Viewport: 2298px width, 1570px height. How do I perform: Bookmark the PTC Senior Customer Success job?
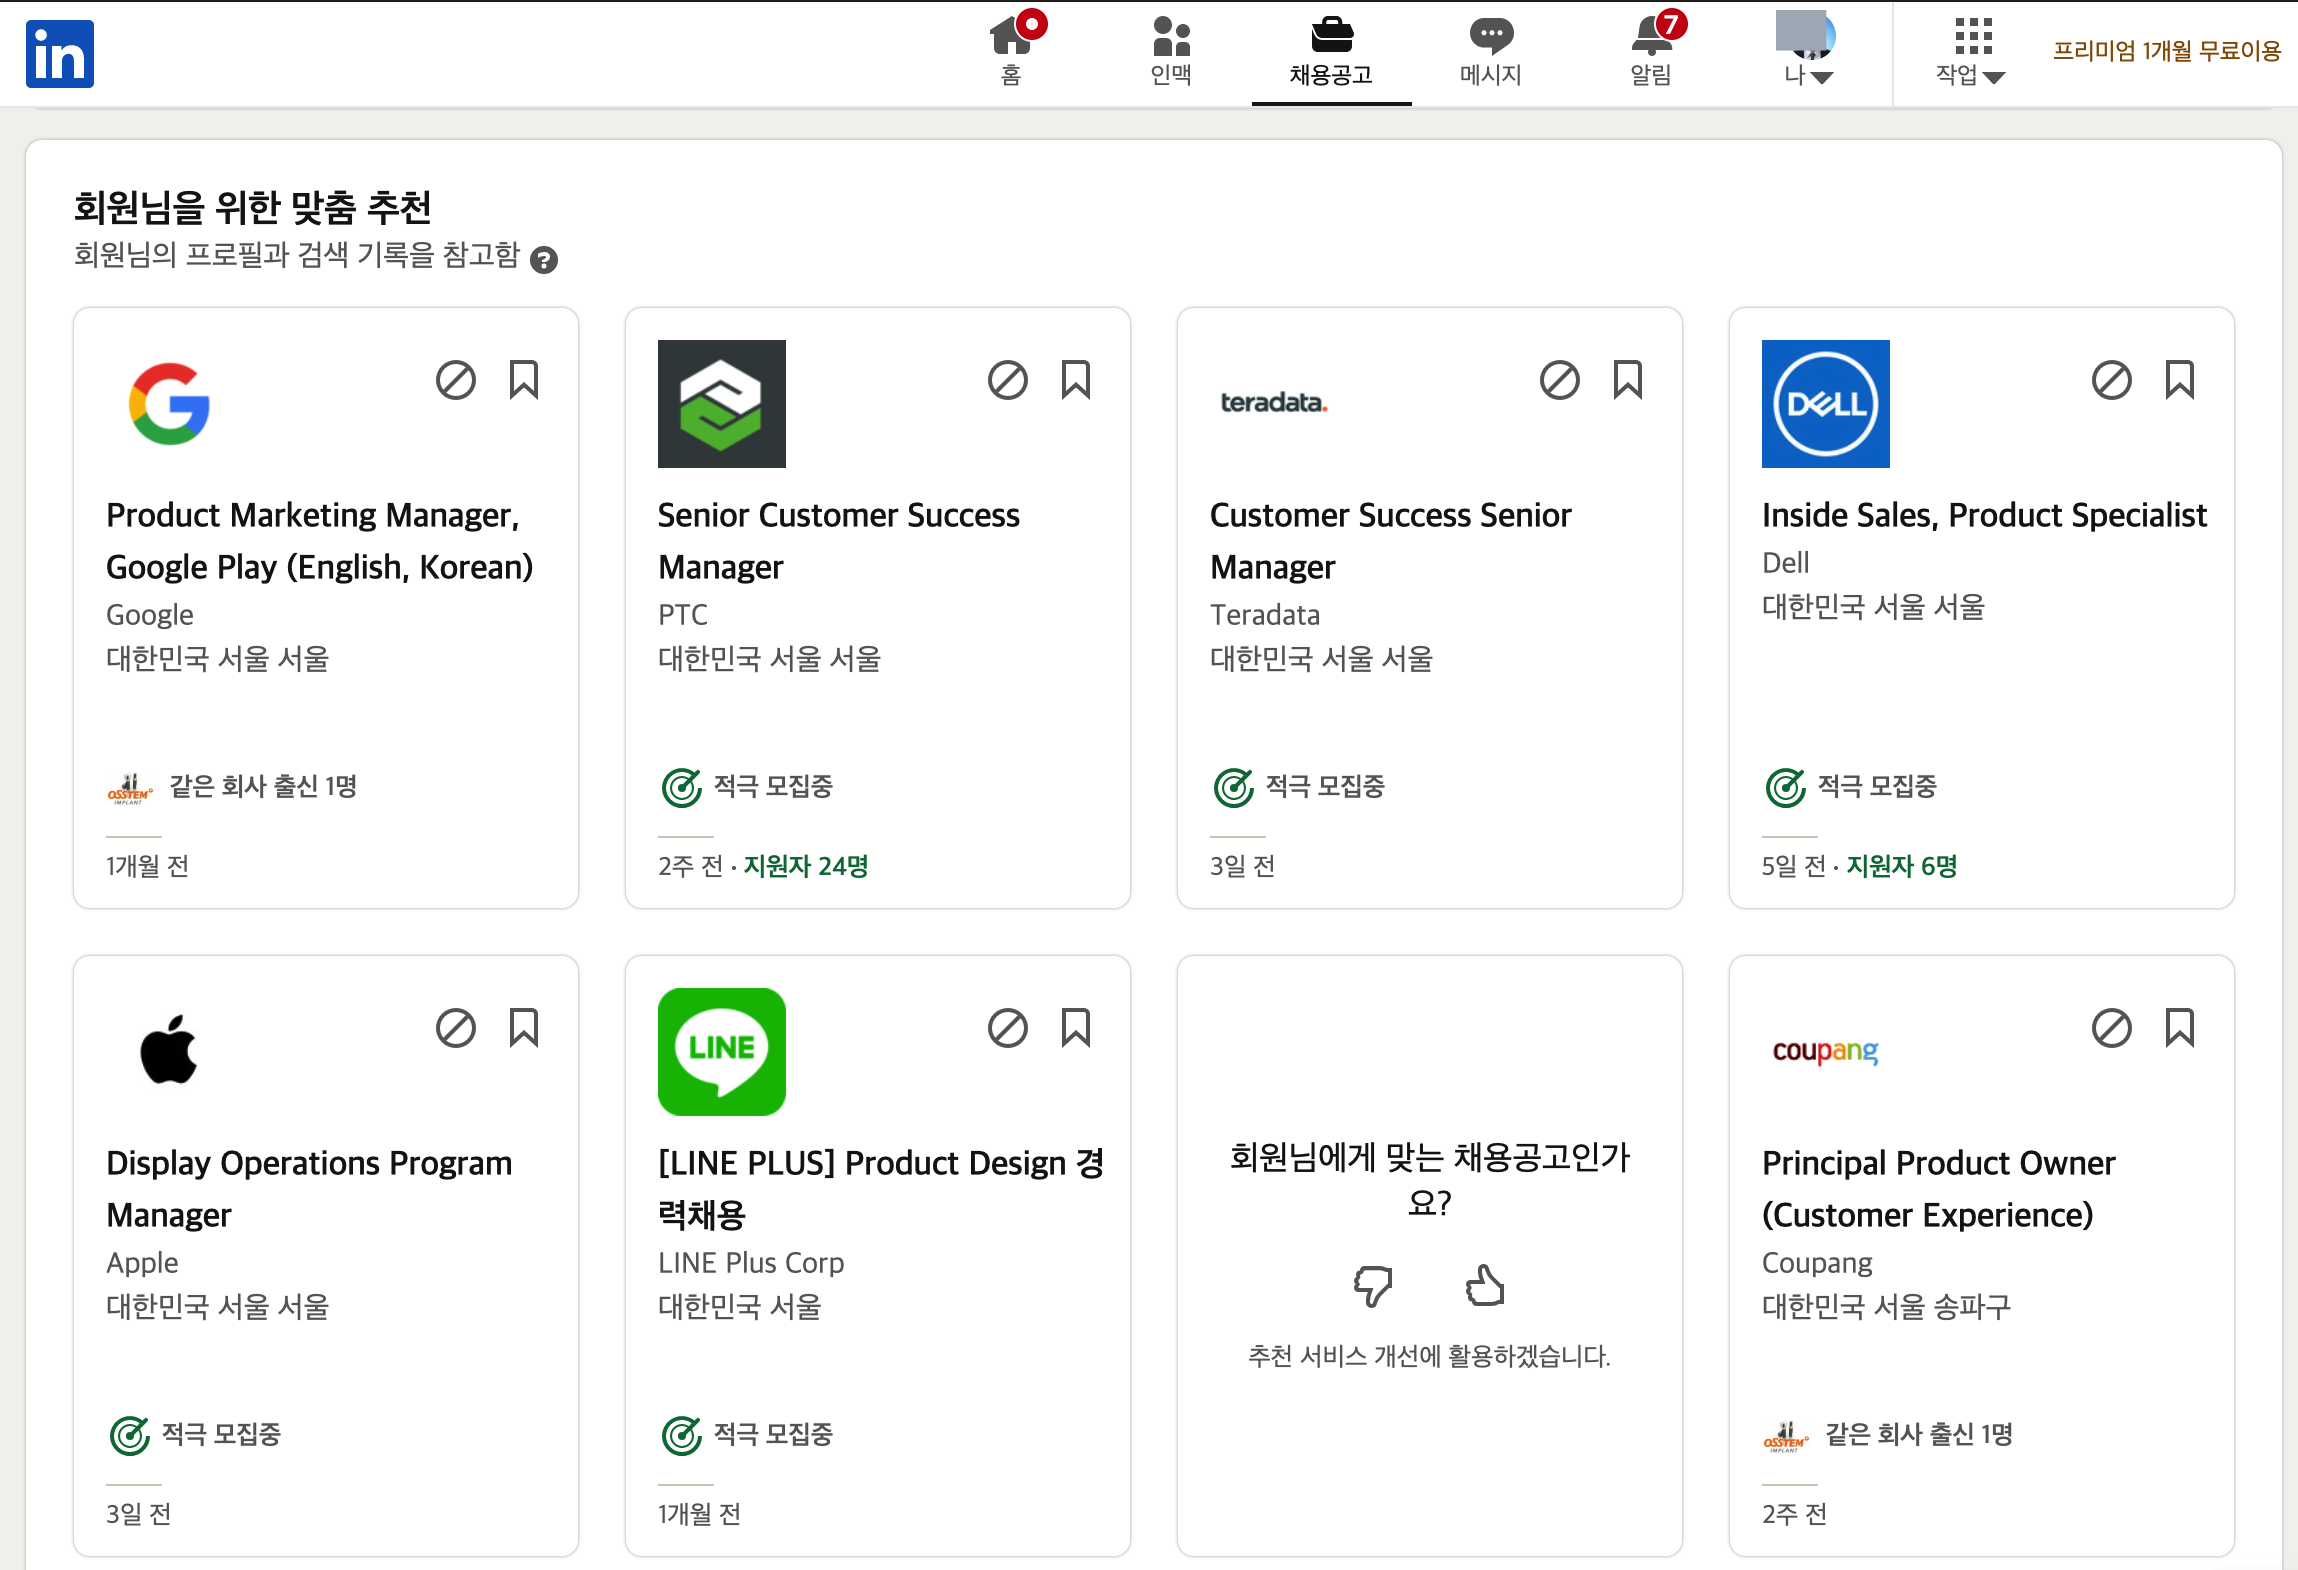point(1076,380)
